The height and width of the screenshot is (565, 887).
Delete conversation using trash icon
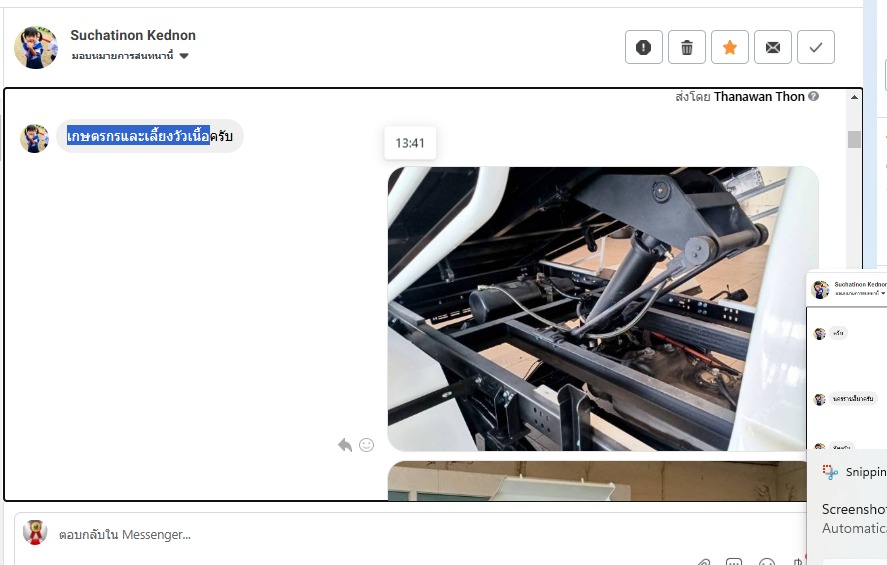[x=687, y=47]
